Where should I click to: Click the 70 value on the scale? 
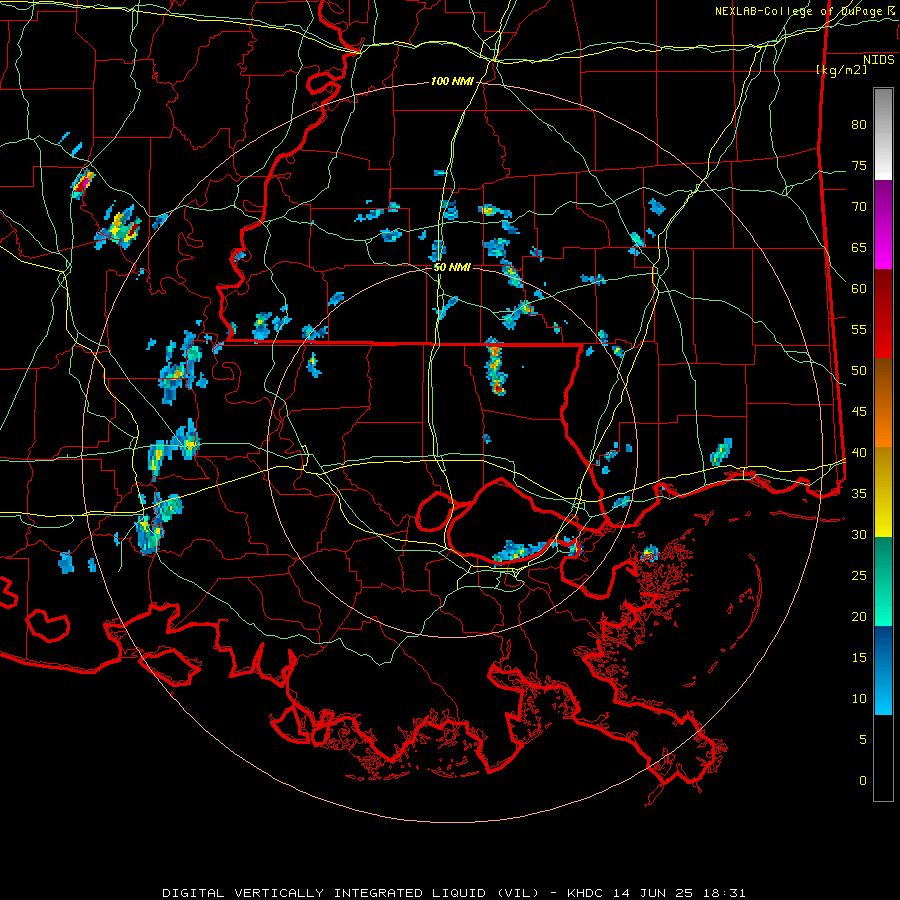[x=859, y=207]
